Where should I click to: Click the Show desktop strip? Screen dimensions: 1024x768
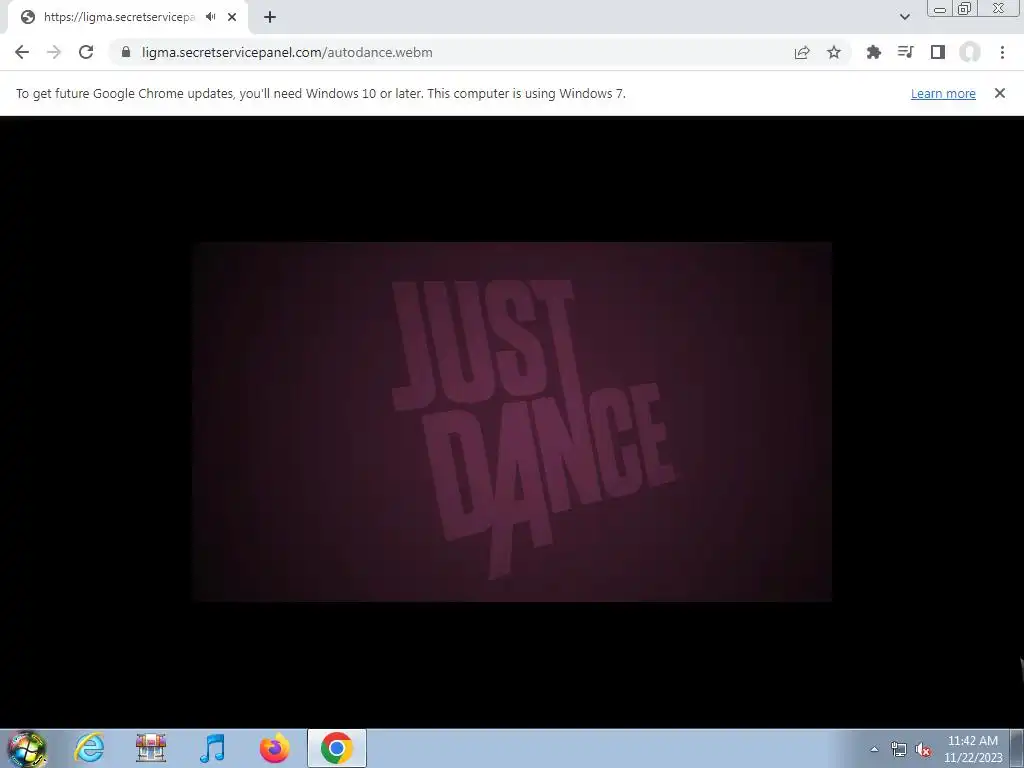click(x=1019, y=748)
